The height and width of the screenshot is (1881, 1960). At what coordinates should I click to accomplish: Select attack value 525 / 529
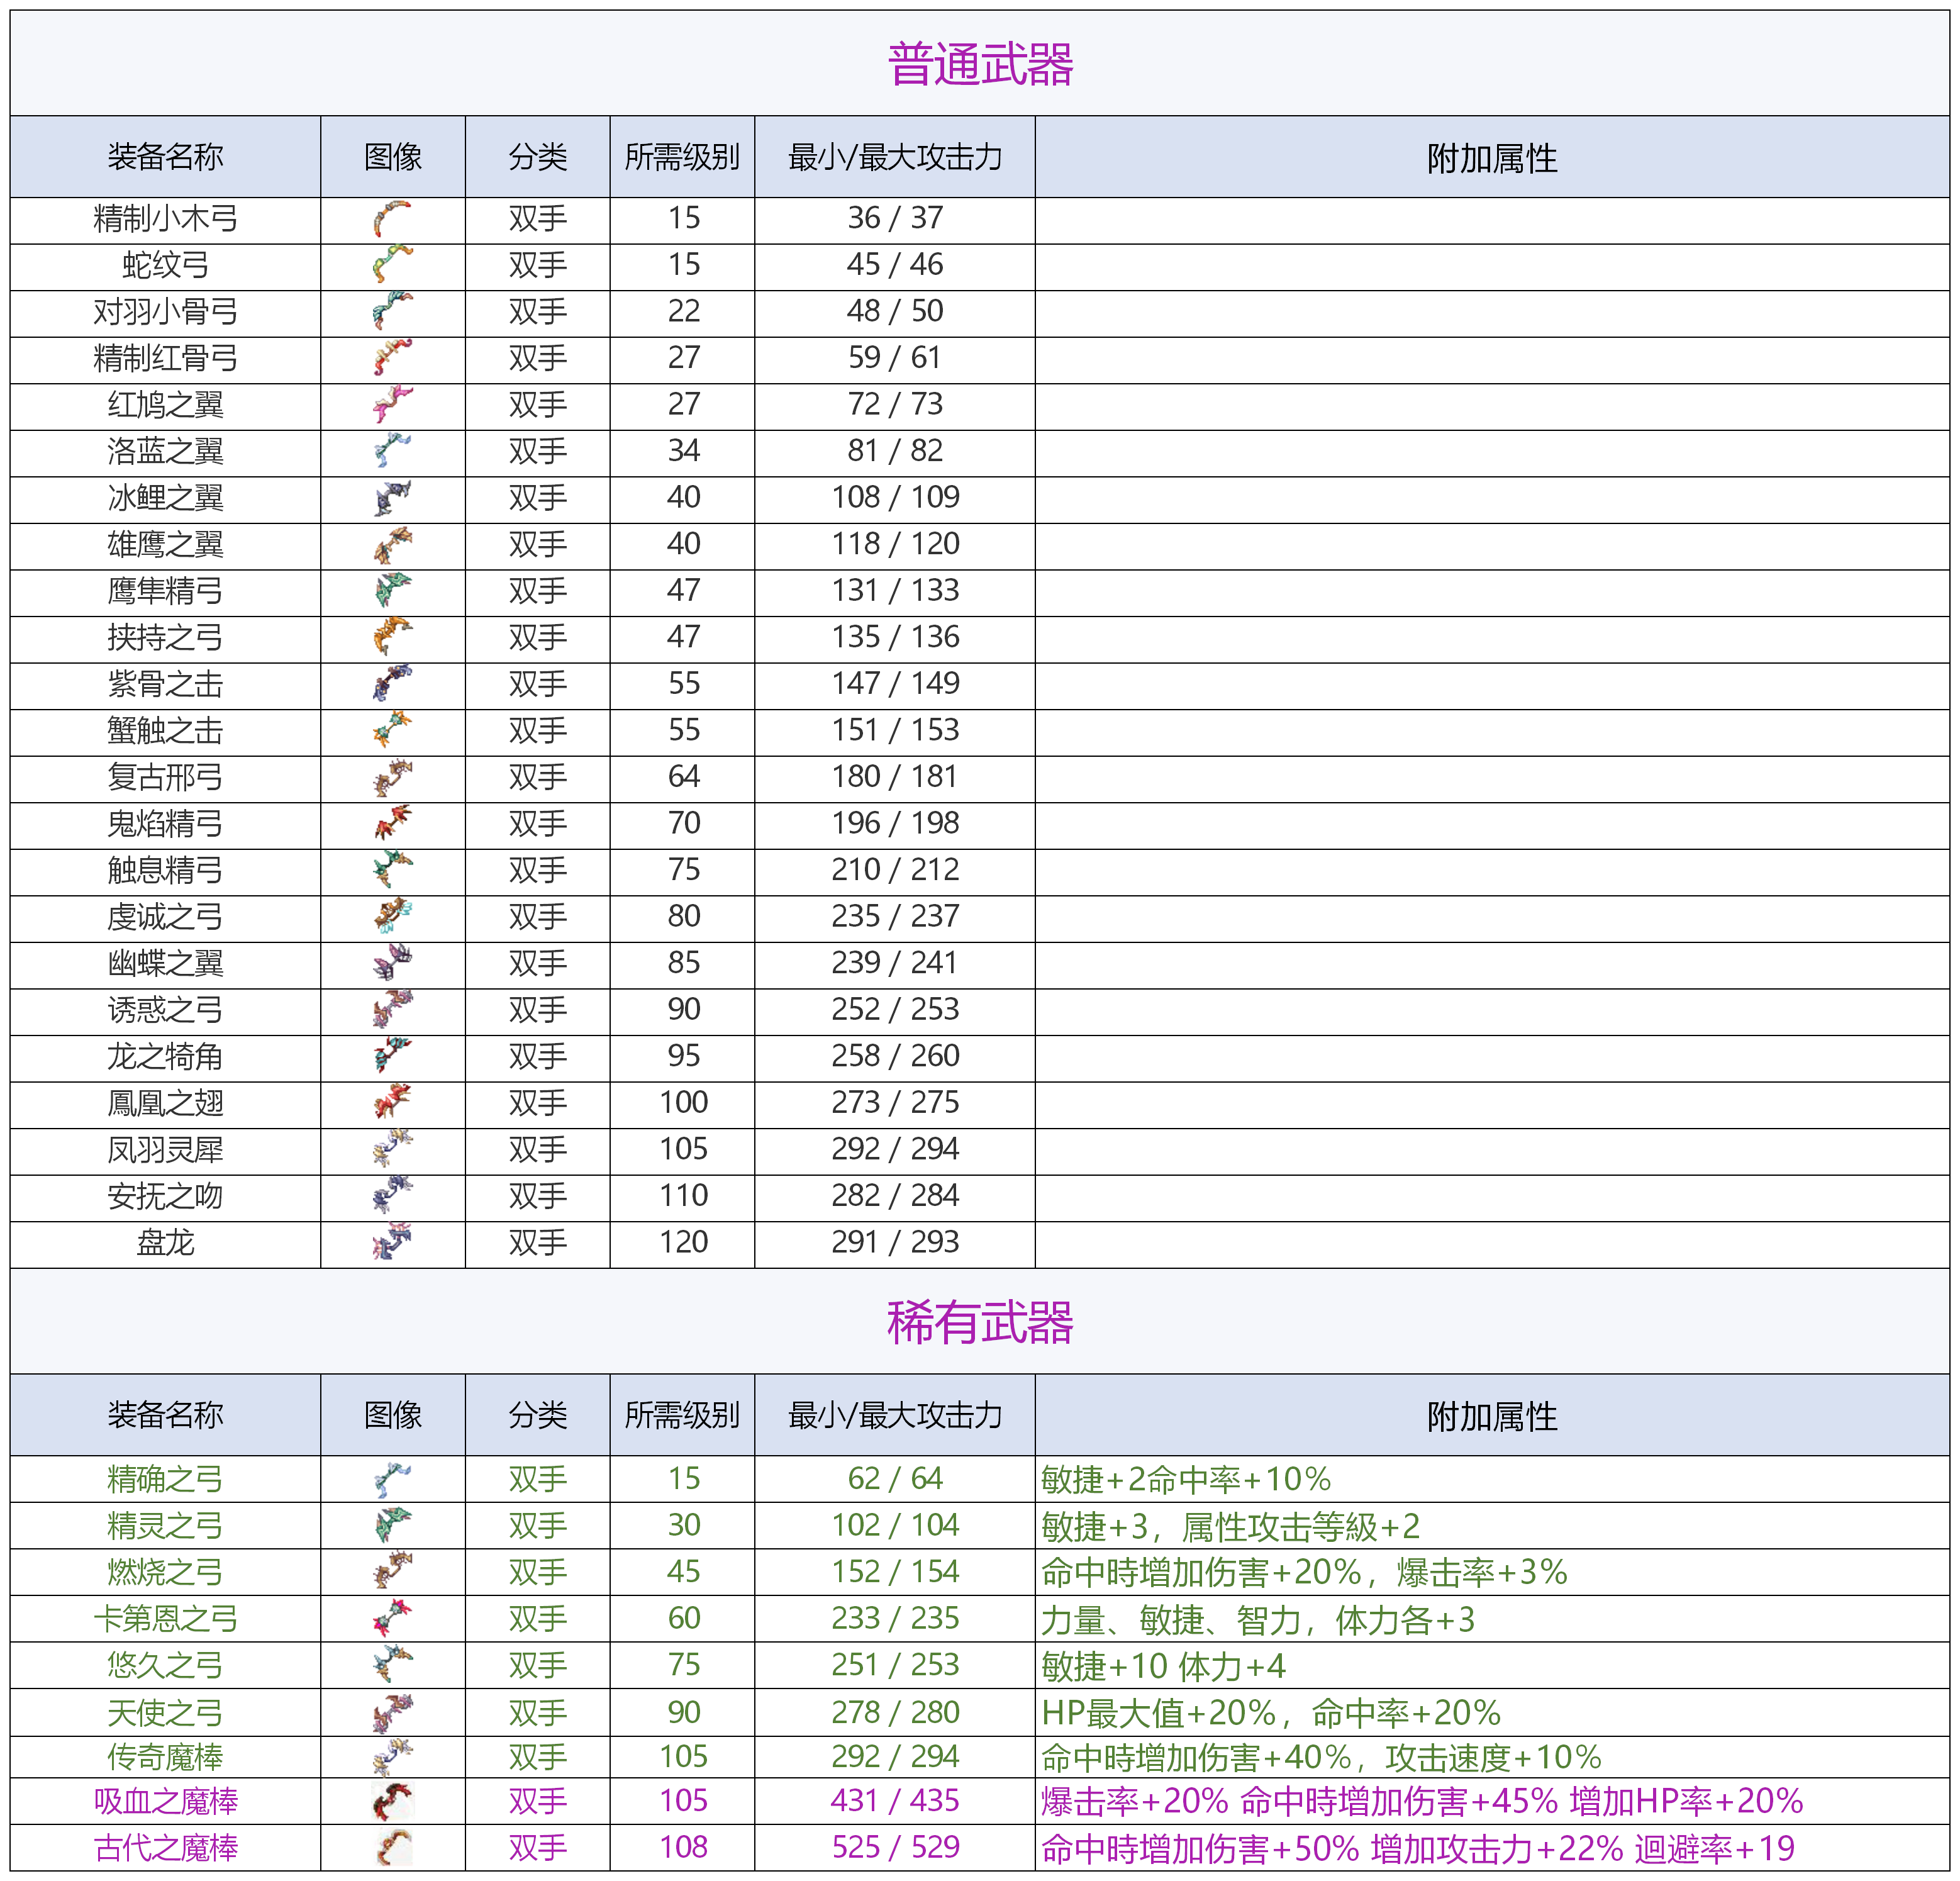click(895, 1847)
